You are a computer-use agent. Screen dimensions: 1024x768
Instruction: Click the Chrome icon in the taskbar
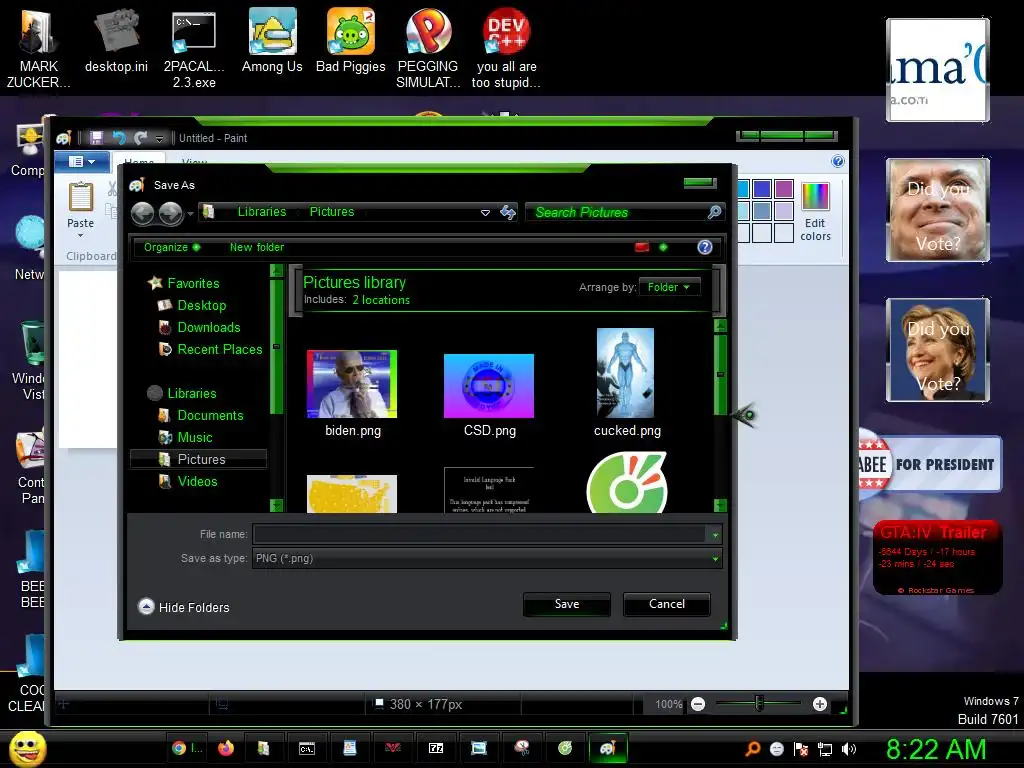click(179, 748)
